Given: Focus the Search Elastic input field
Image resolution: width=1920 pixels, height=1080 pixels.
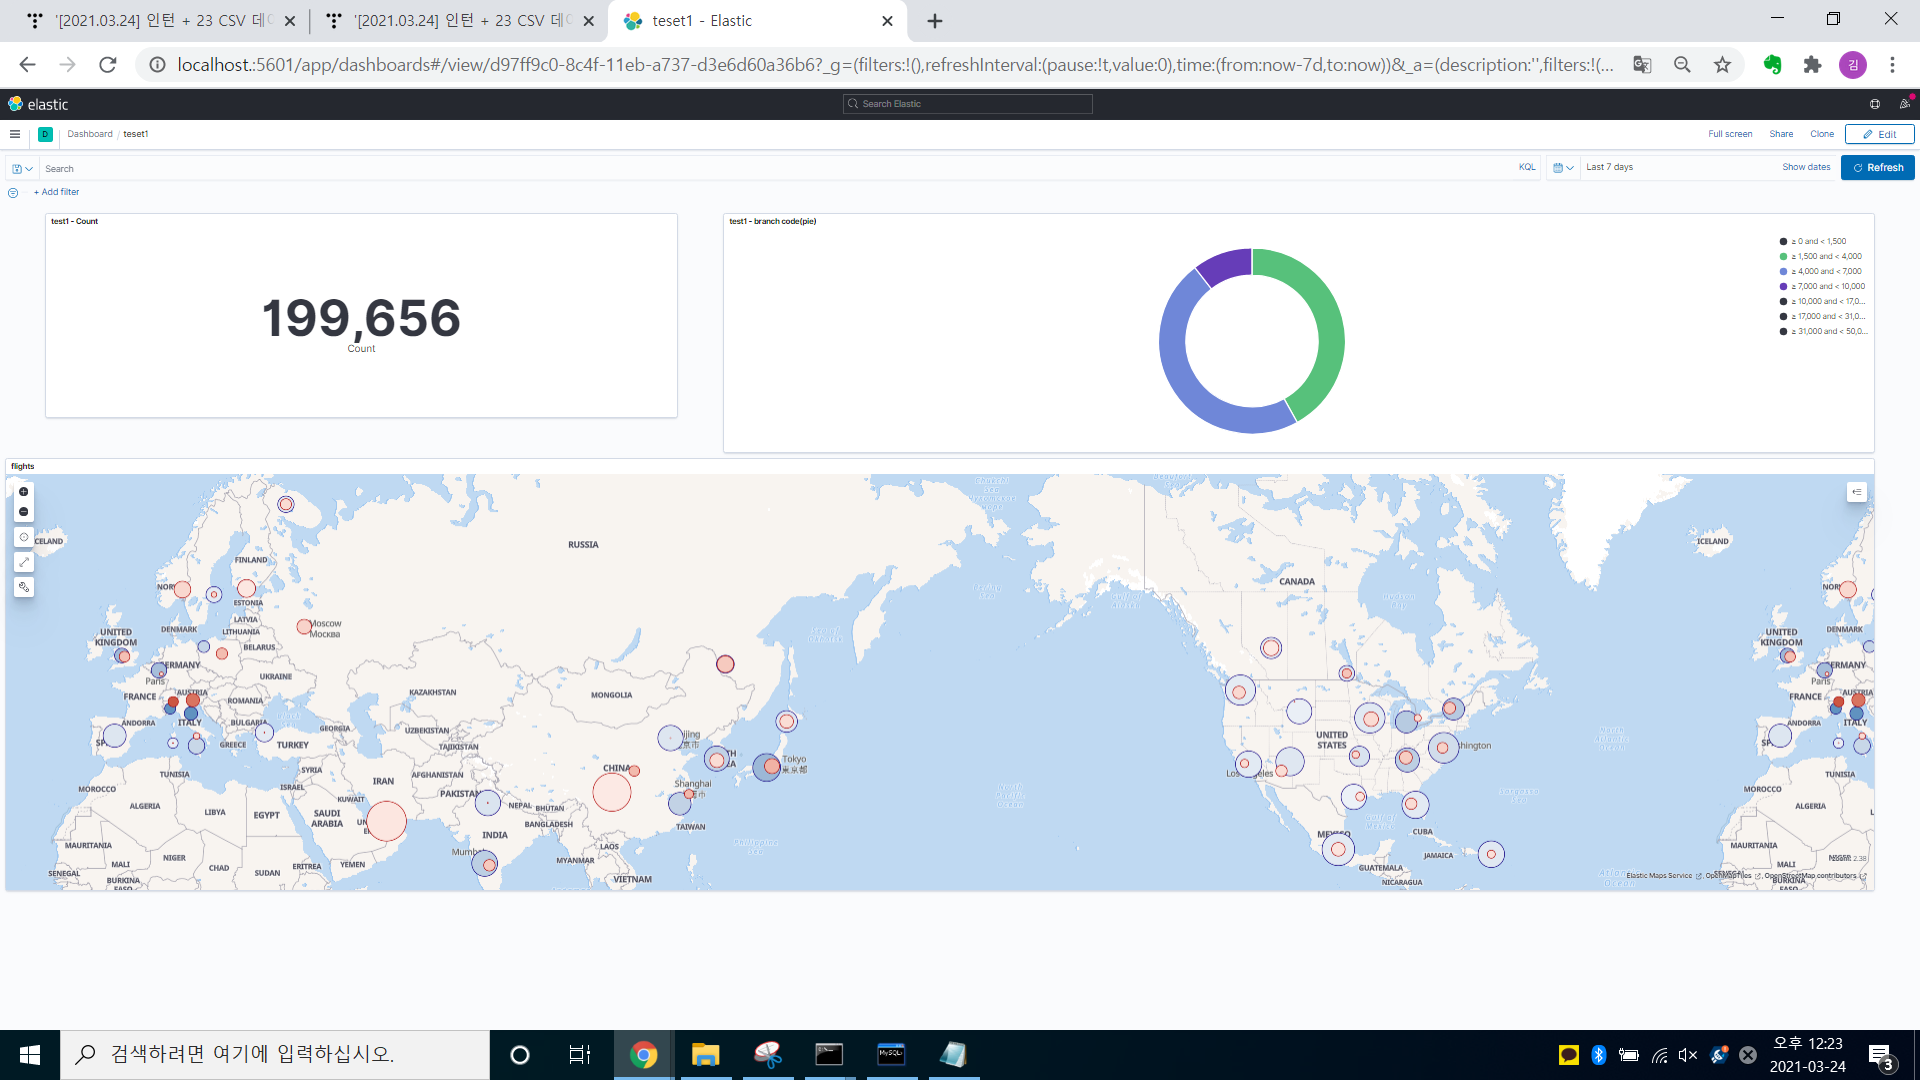Looking at the screenshot, I should pos(968,104).
